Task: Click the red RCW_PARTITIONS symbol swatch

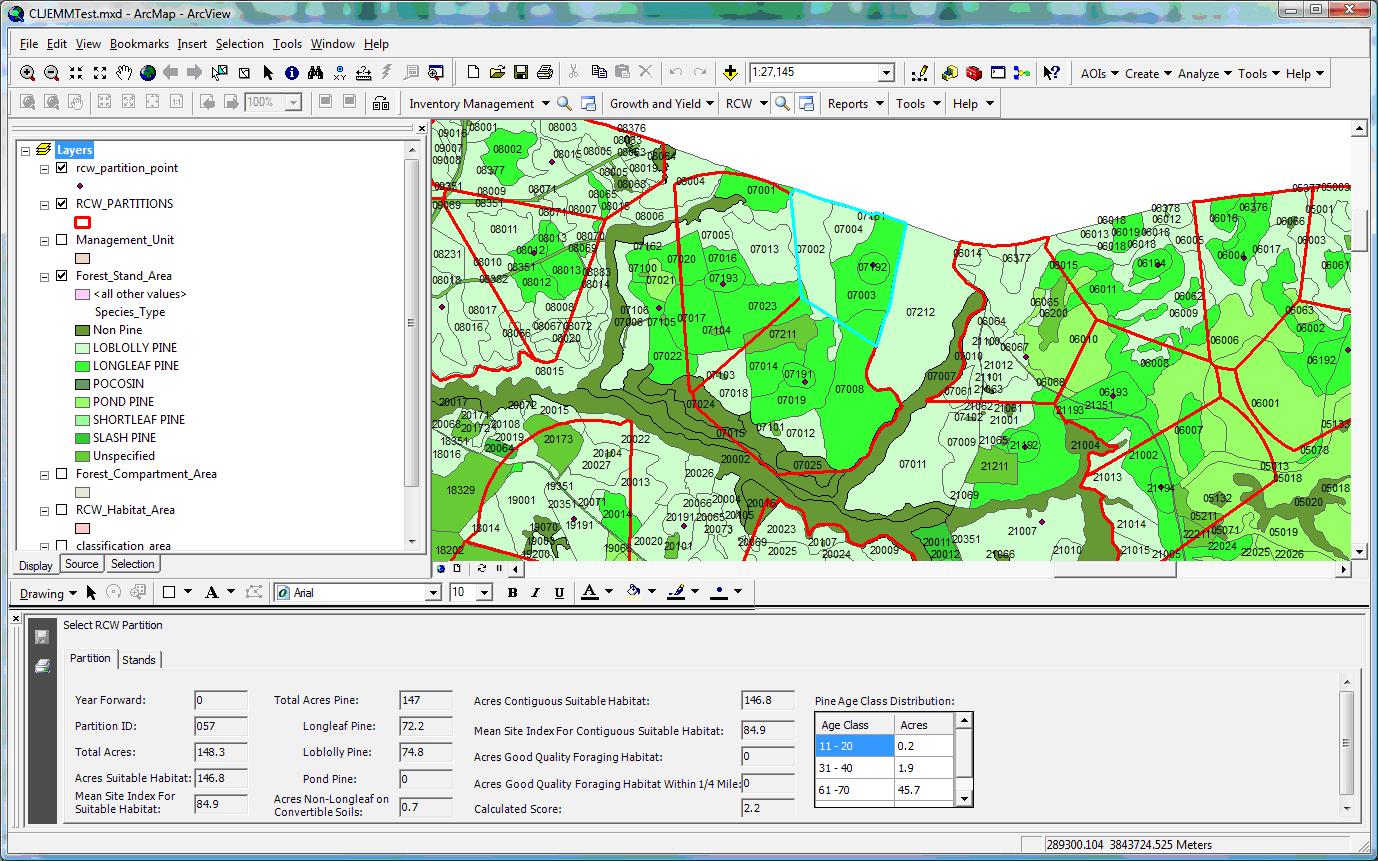Action: tap(83, 222)
